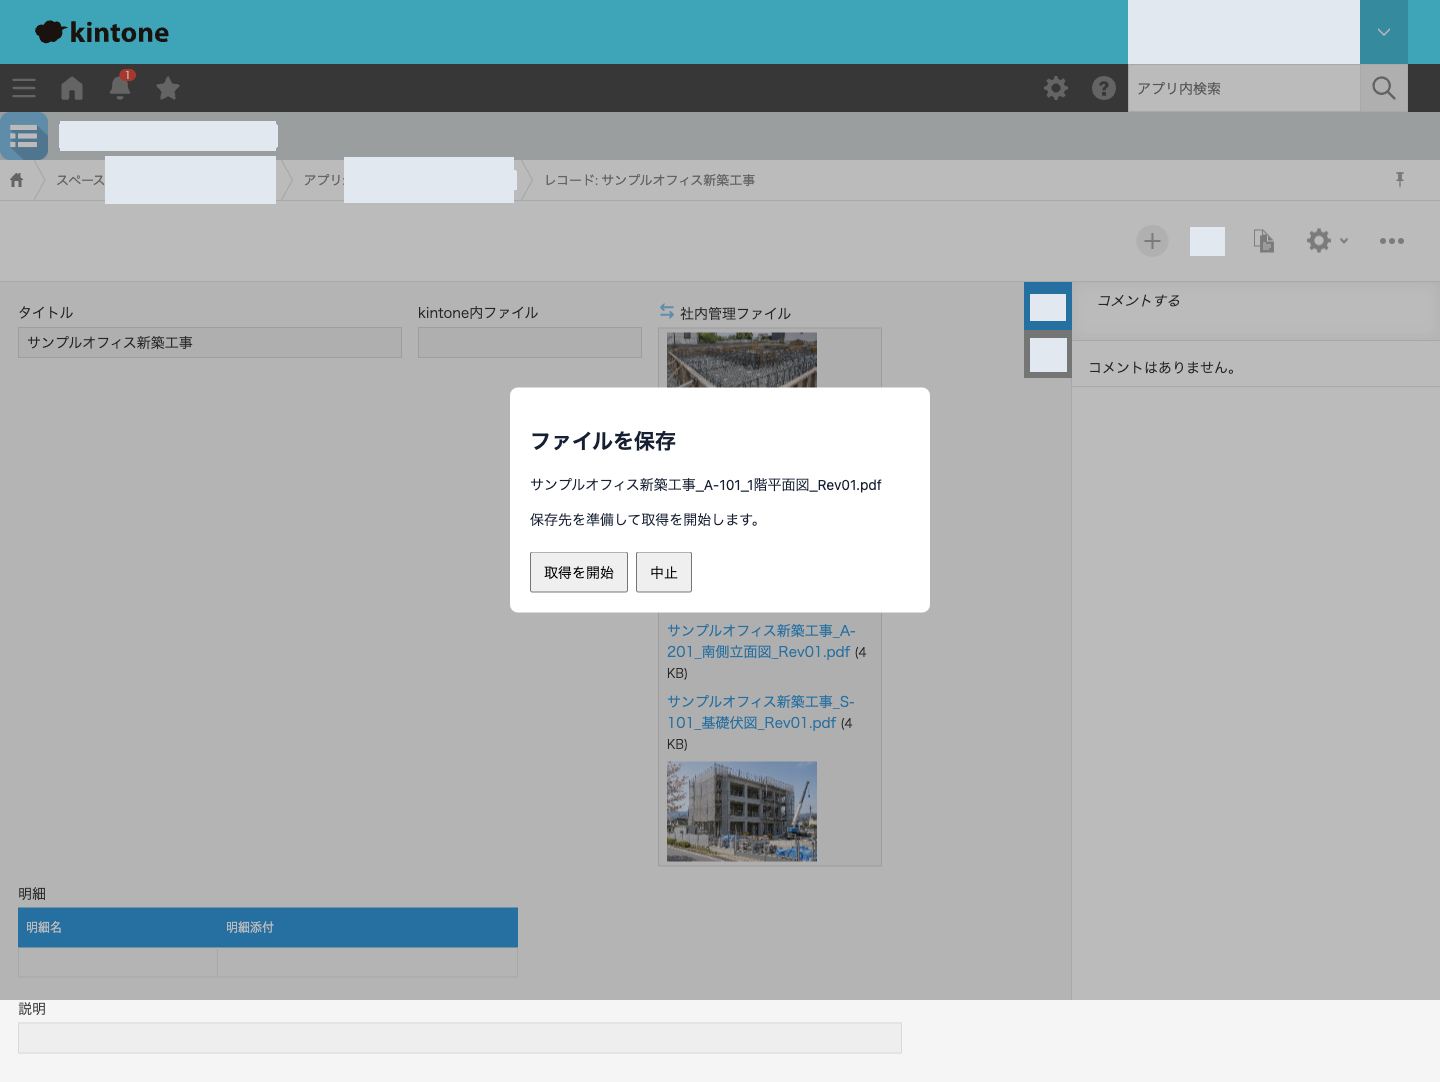Click the dialog filename A-101_1階平面図_Rev01.pdf
The height and width of the screenshot is (1082, 1440).
tap(706, 484)
